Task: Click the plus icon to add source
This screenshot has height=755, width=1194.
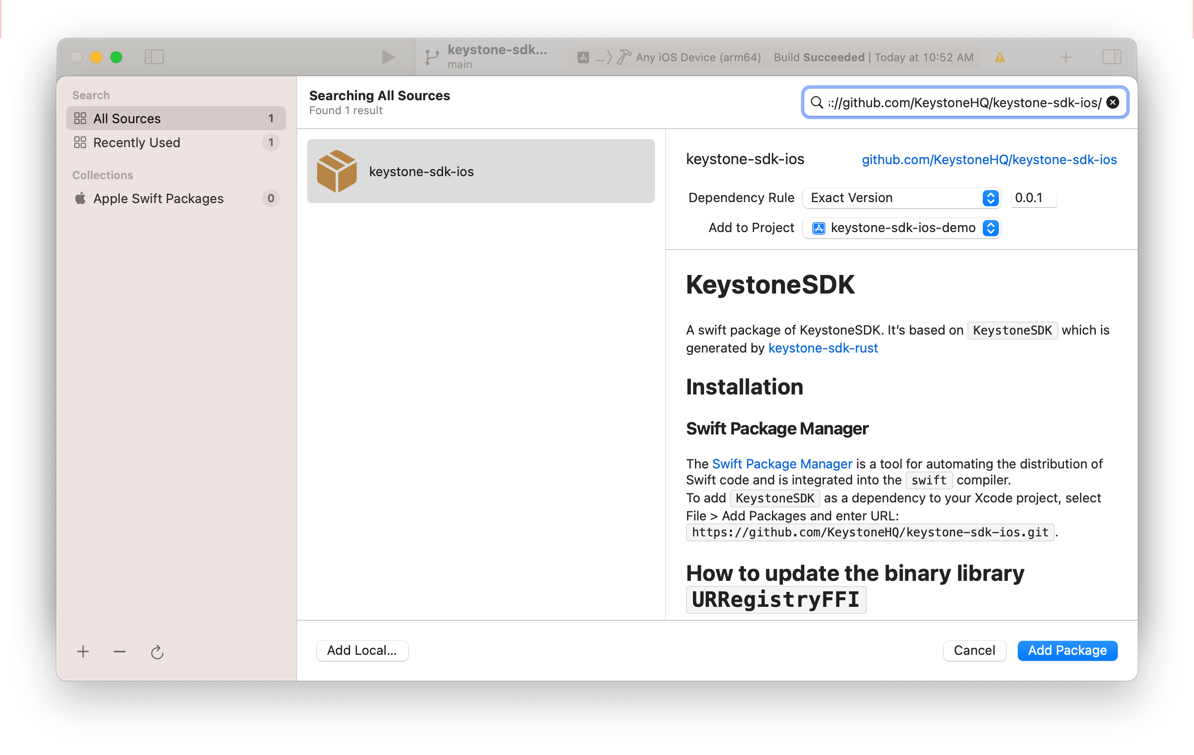Action: click(x=83, y=652)
